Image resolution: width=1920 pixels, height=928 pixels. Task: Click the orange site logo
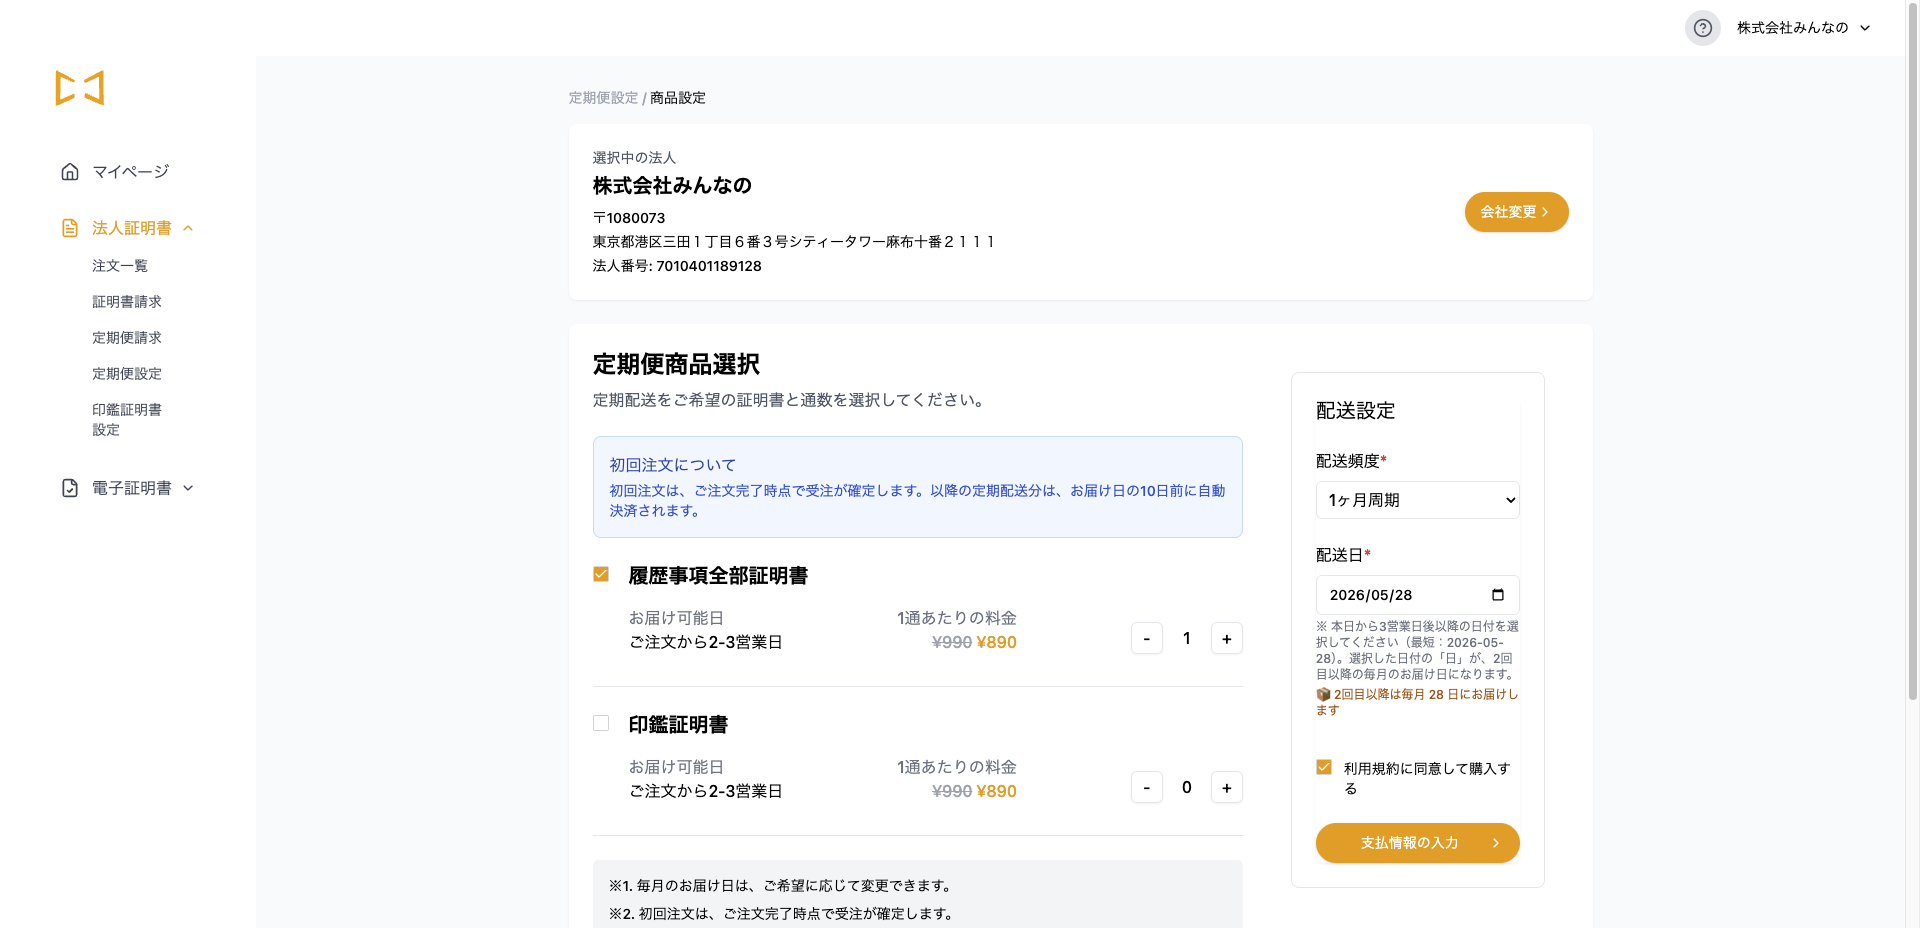tap(80, 88)
